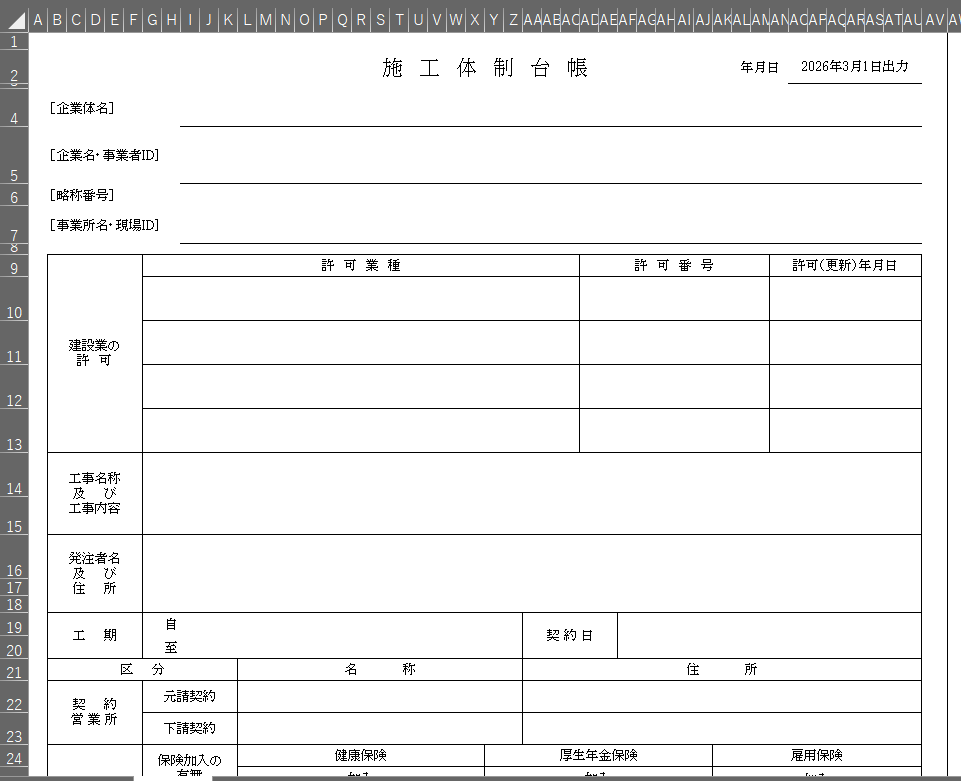Select the 2026年3月1日出力 date cell
Screen dimensions: 961x781
click(x=854, y=67)
